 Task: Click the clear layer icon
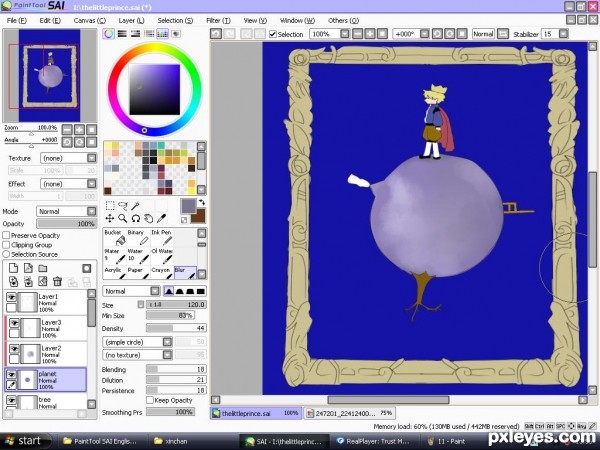tap(43, 282)
